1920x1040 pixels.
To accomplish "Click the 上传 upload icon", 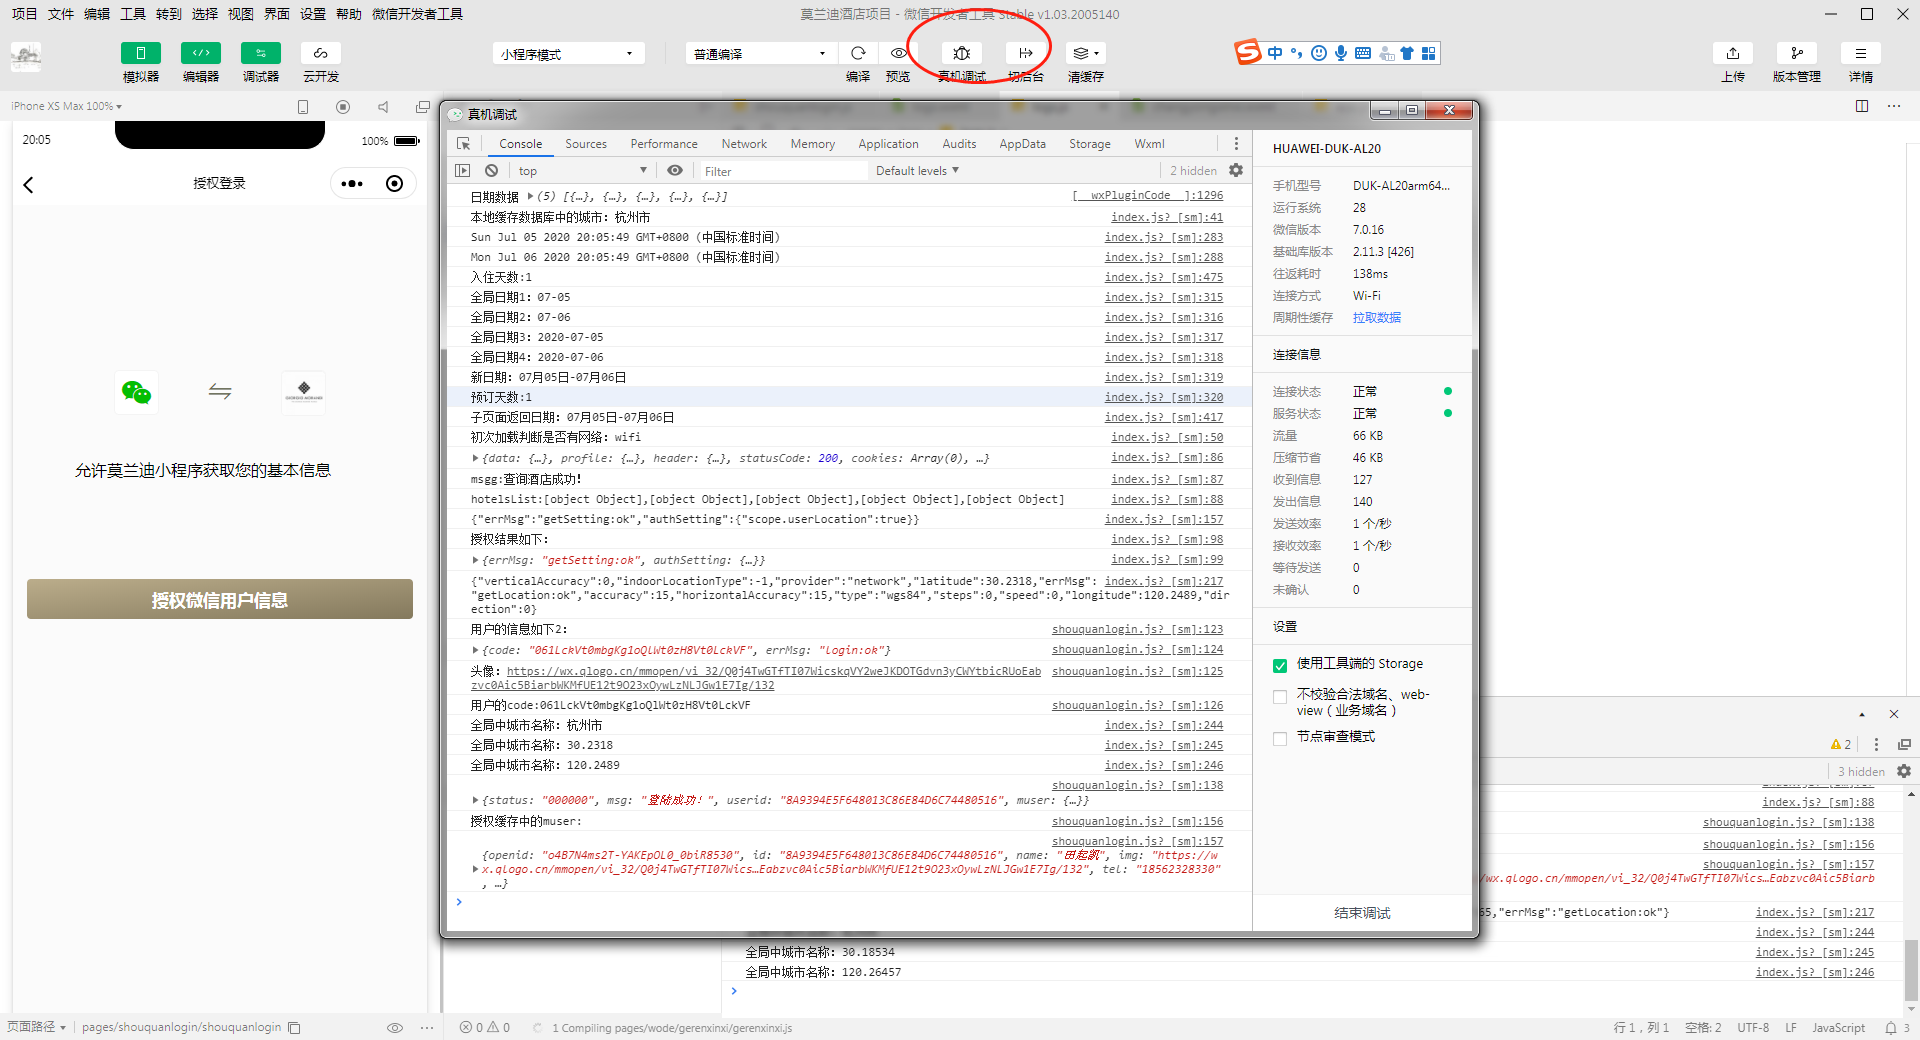I will click(1733, 53).
